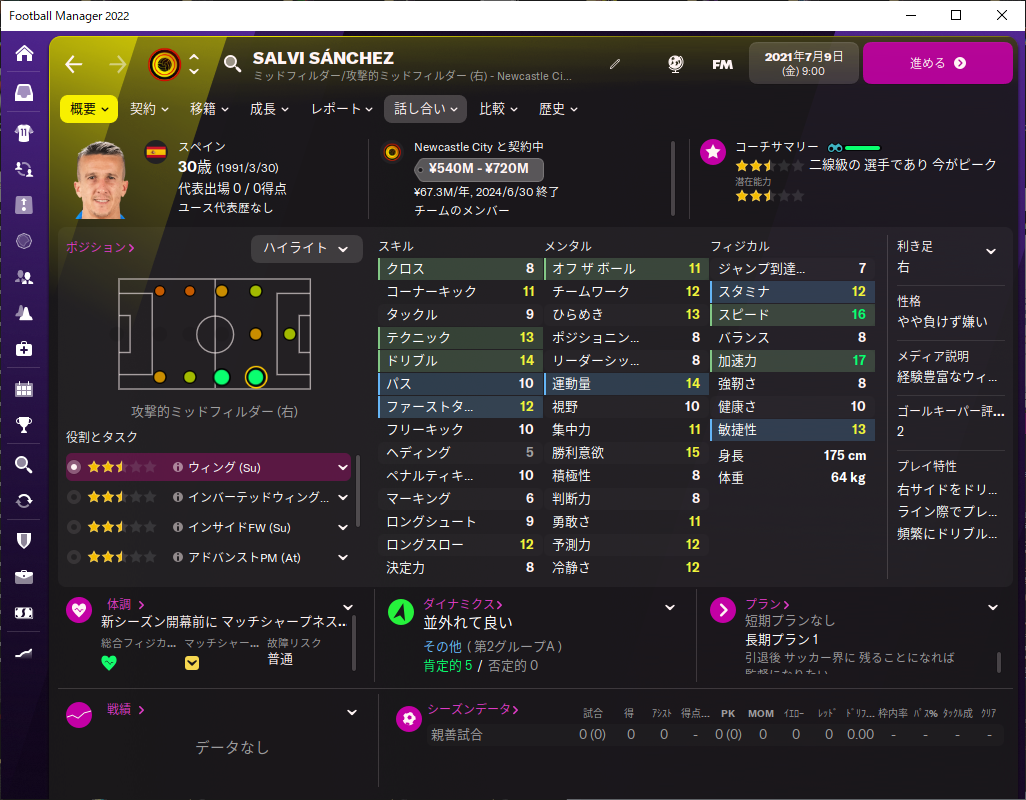
Task: Expand the Plans panel chevron
Action: click(993, 608)
